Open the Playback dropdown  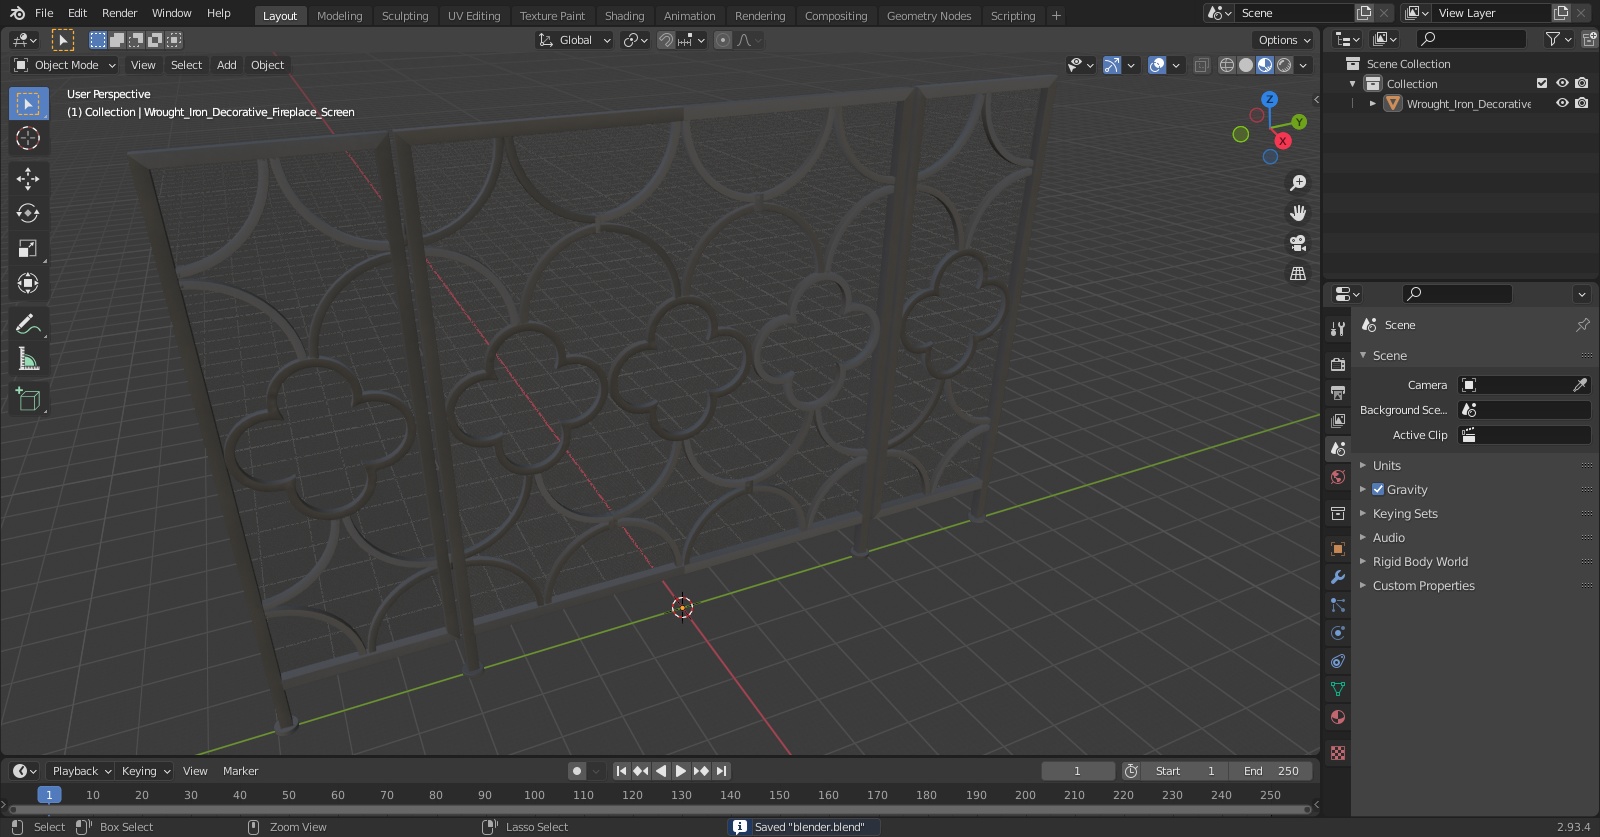click(x=81, y=771)
